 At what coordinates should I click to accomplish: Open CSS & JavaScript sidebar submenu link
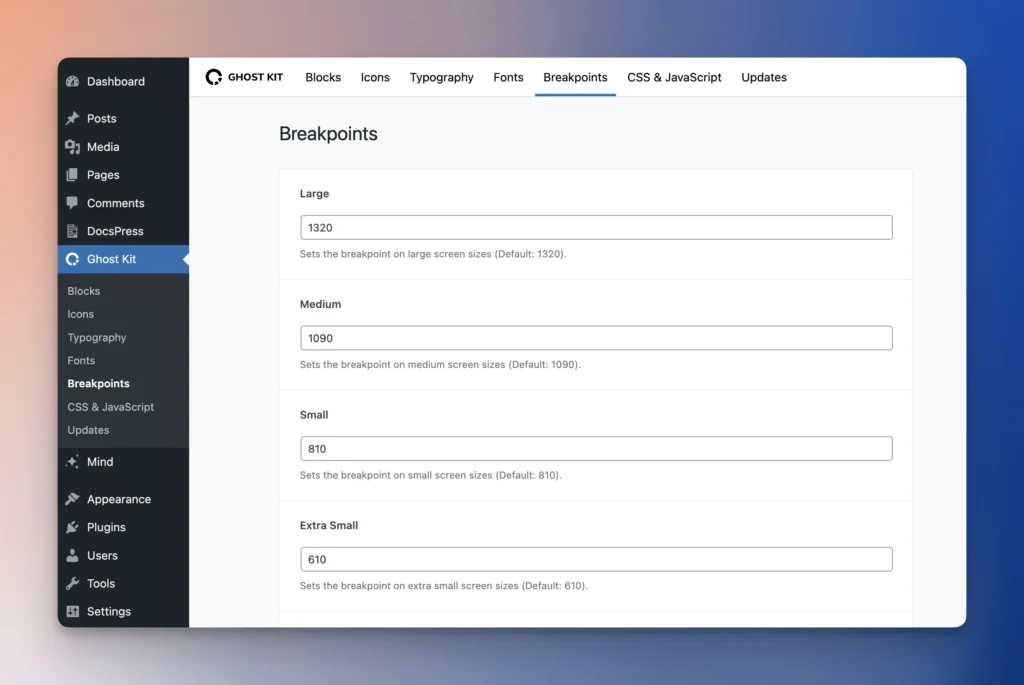tap(110, 407)
